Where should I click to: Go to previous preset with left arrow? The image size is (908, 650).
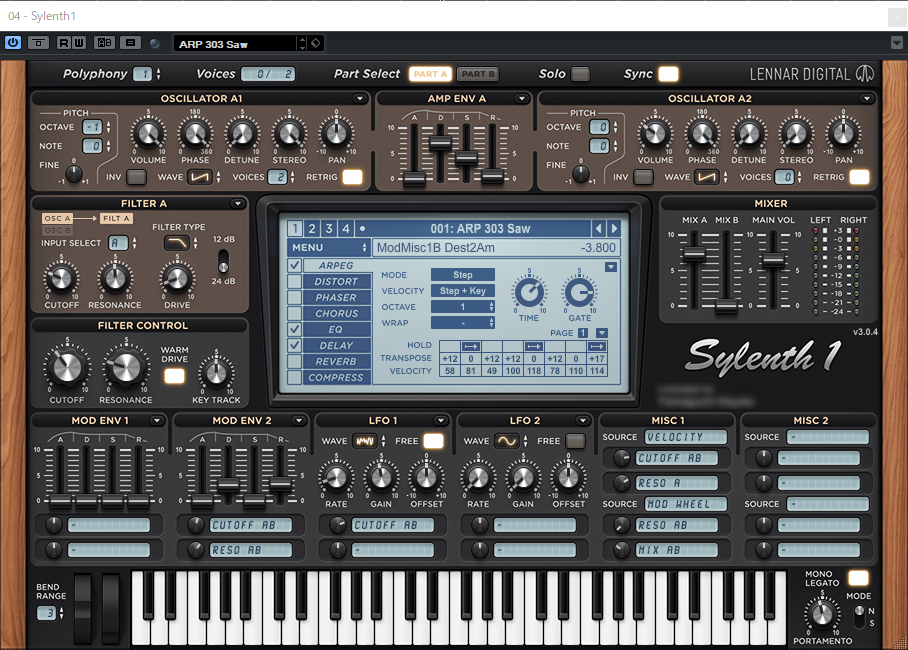pyautogui.click(x=599, y=228)
